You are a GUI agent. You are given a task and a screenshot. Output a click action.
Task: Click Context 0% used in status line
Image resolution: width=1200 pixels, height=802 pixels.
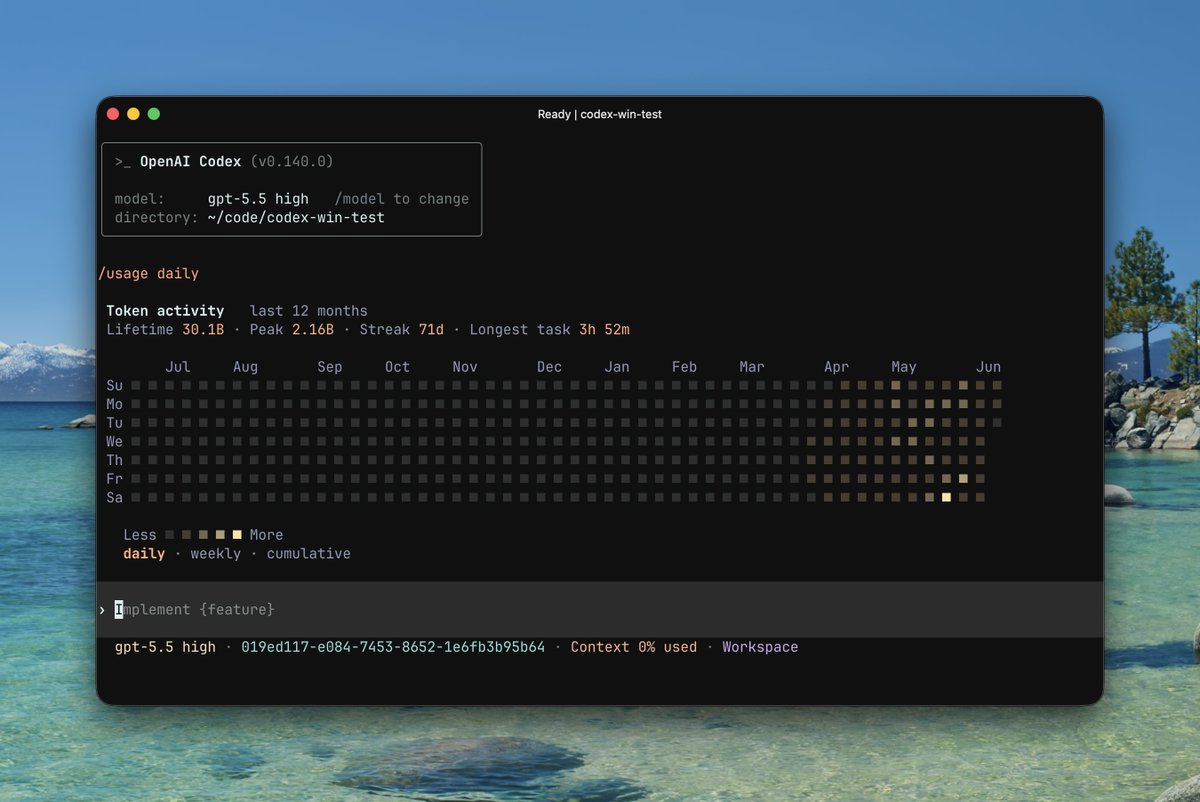634,647
